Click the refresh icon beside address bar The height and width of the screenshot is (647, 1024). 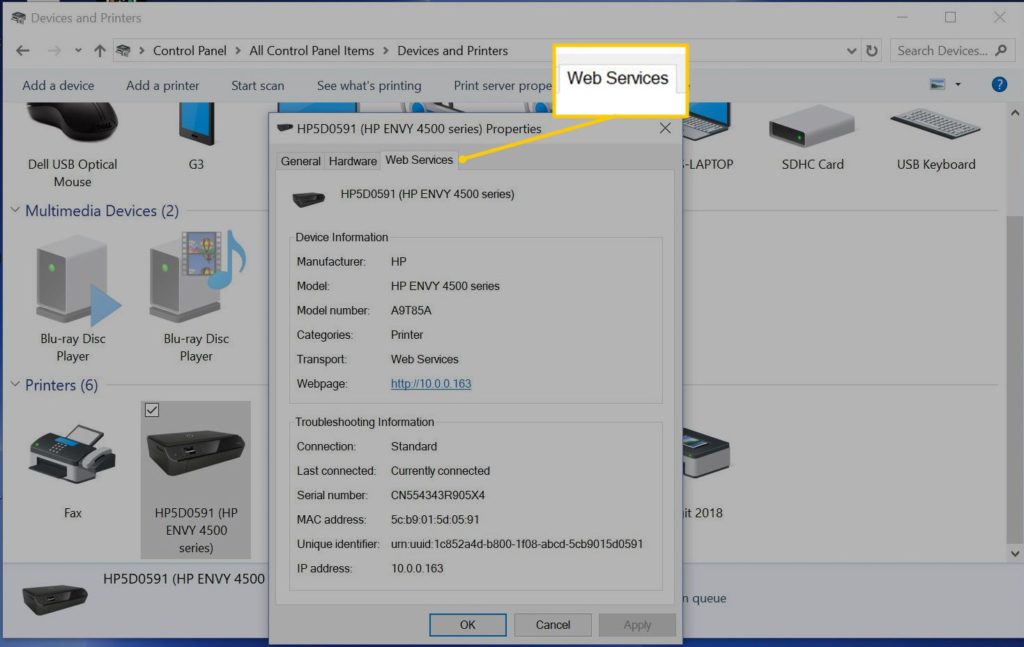coord(872,51)
